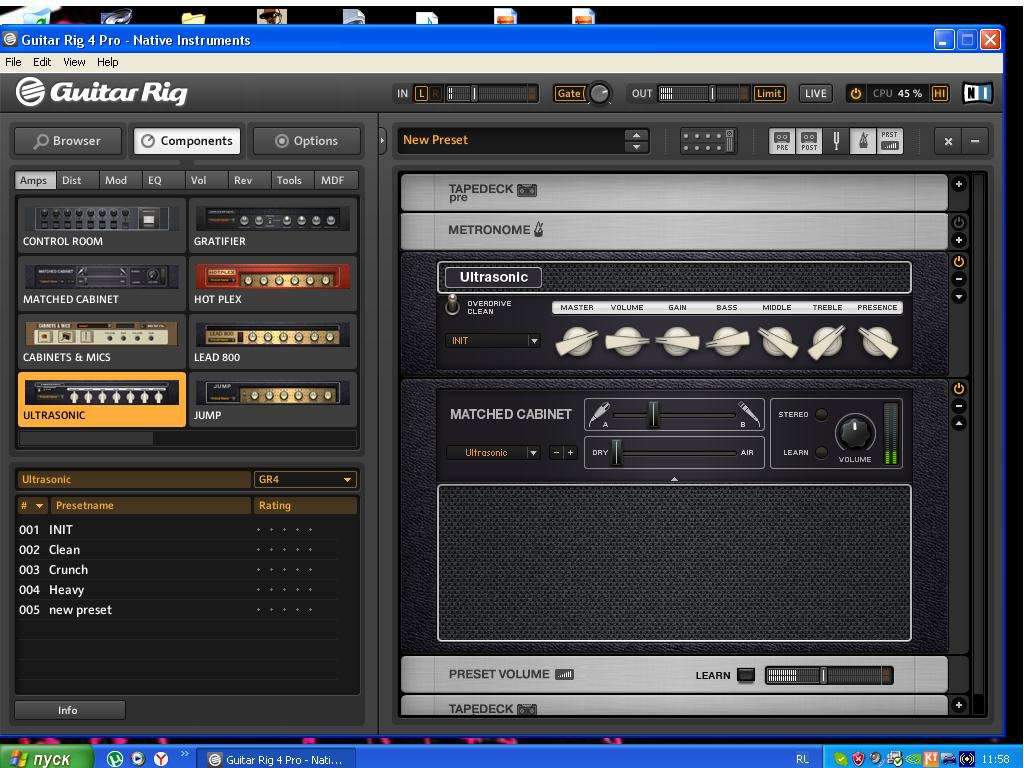Image resolution: width=1024 pixels, height=768 pixels.
Task: Toggle the Metronome icon in the toolbar
Action: click(x=862, y=142)
